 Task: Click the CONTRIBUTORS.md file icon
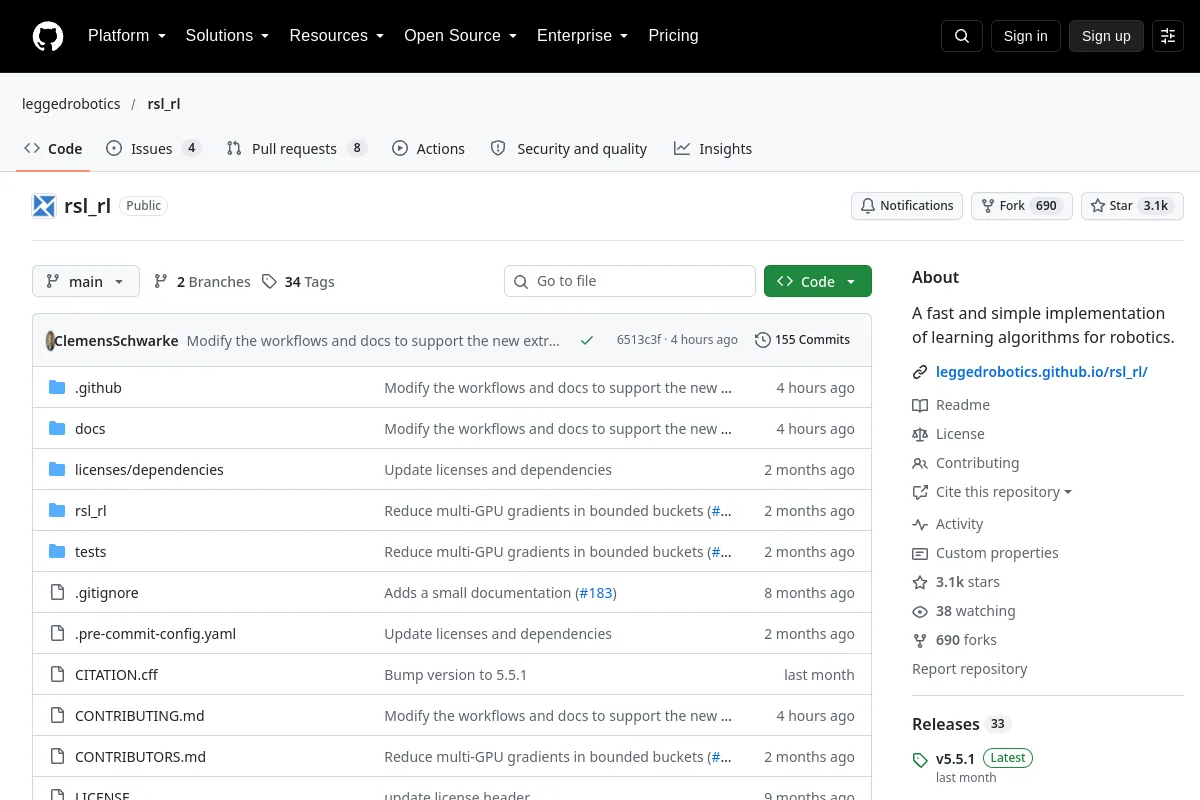click(x=57, y=757)
